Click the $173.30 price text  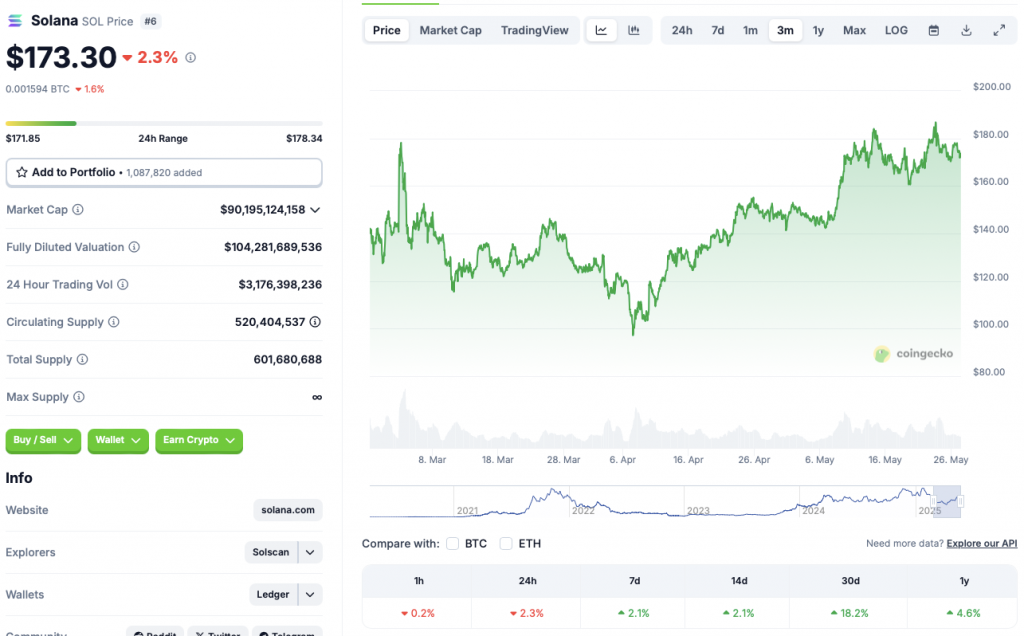pos(61,57)
